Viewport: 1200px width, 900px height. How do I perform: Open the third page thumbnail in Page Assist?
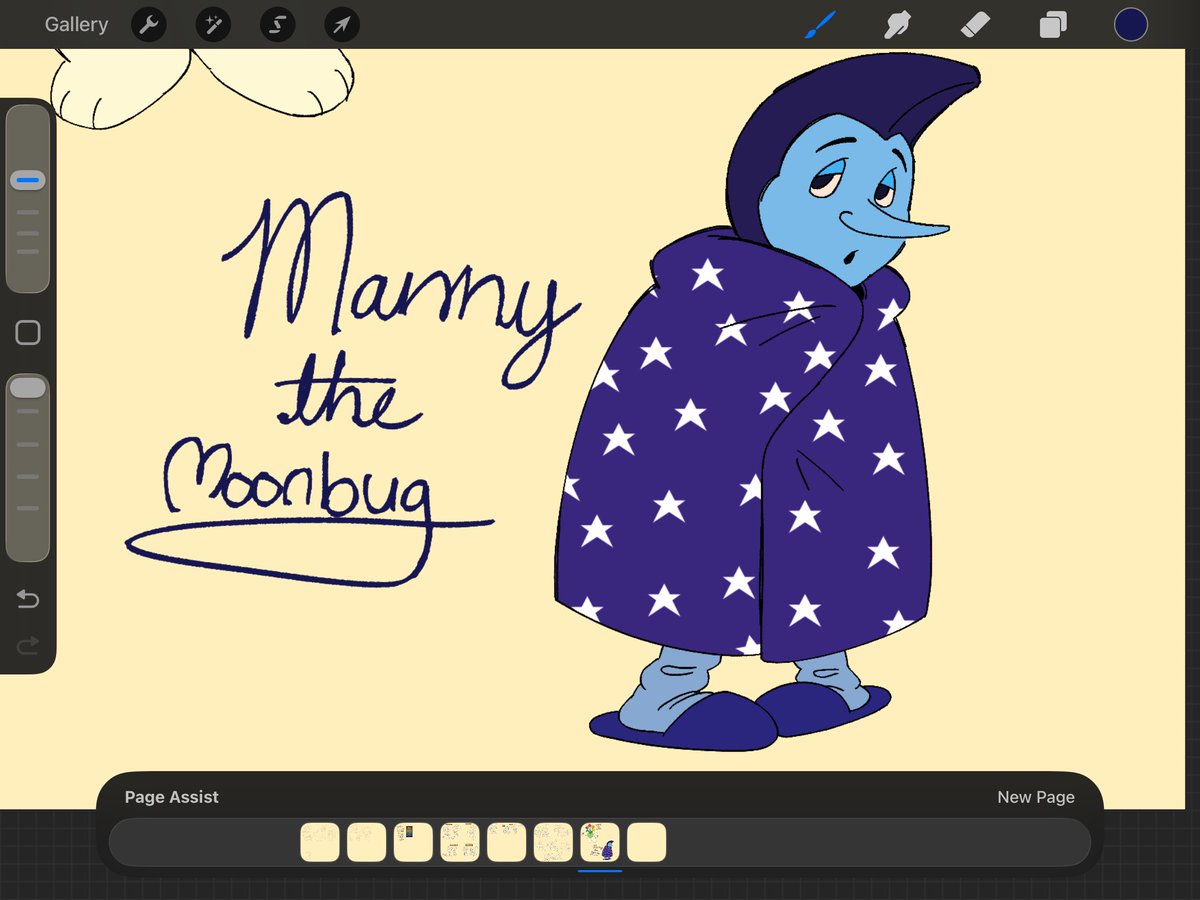click(413, 842)
